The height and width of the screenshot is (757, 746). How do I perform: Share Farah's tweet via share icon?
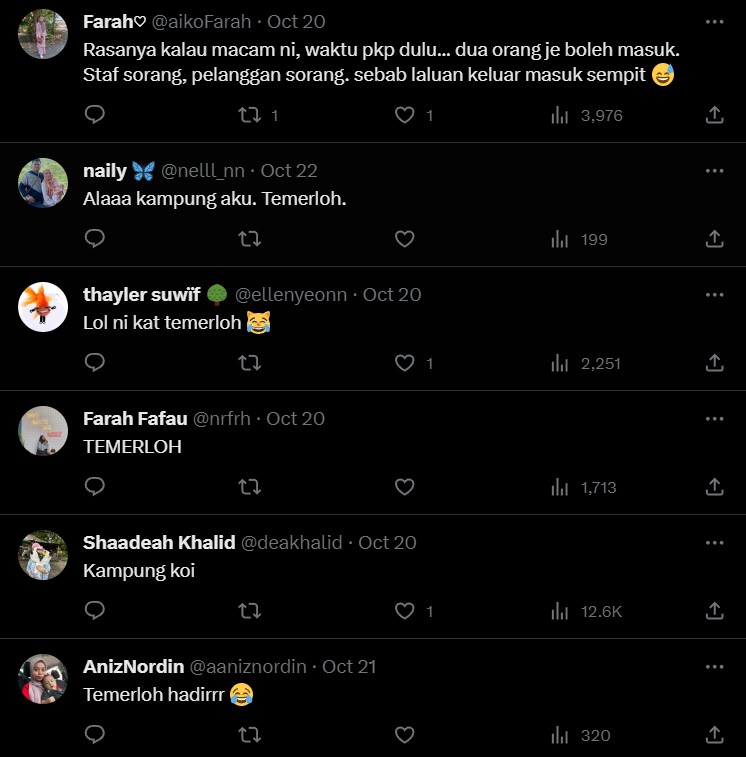coord(714,115)
